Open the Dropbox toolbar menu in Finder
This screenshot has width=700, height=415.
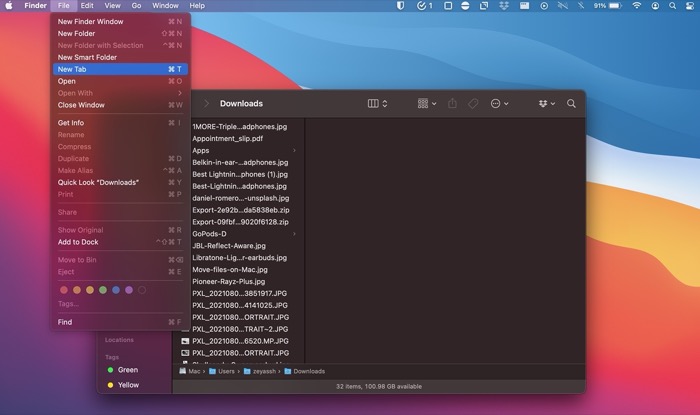[545, 103]
